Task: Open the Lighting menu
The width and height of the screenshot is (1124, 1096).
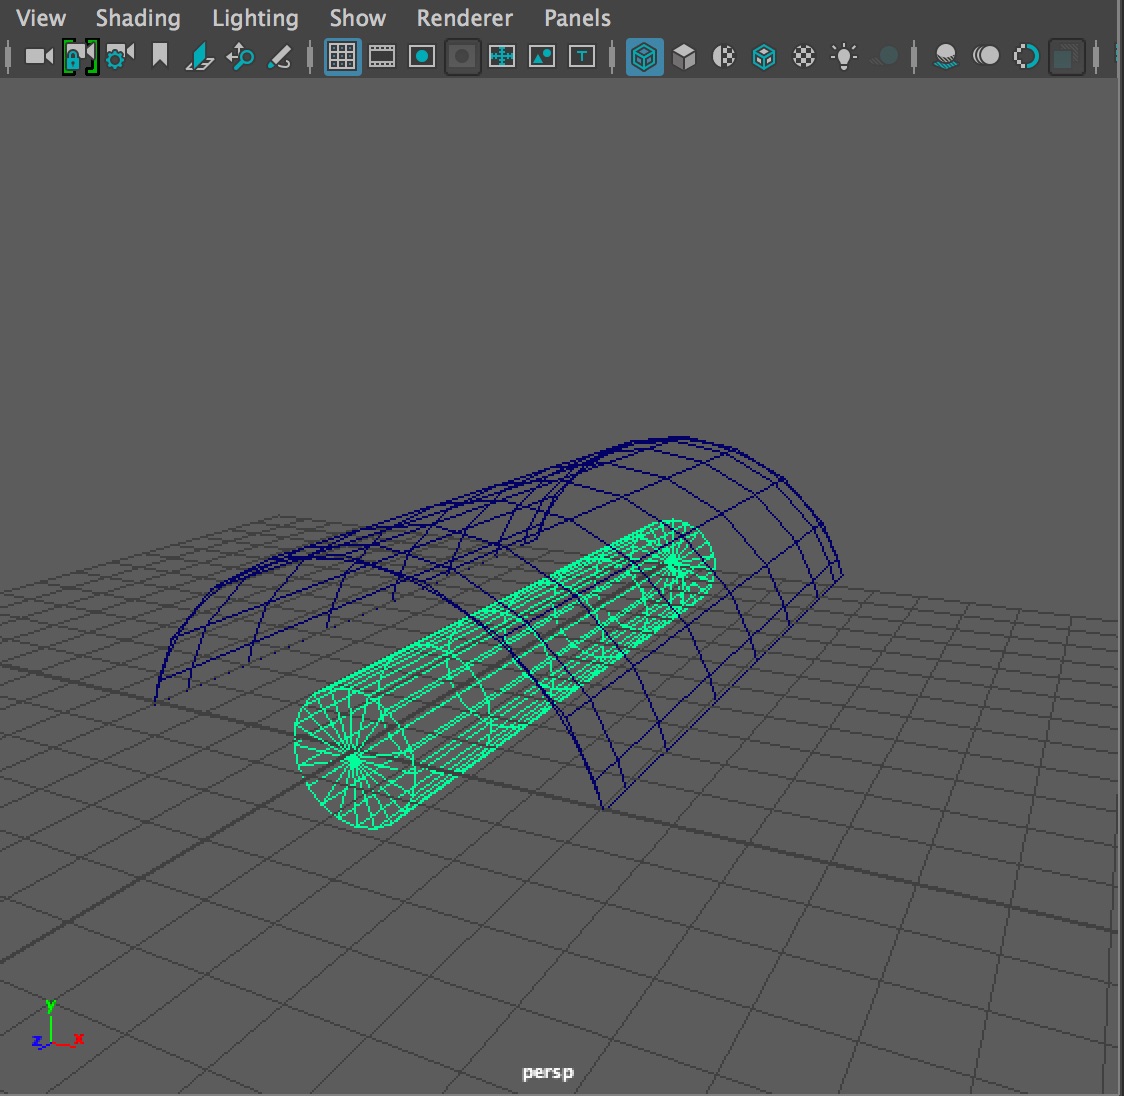Action: tap(255, 18)
